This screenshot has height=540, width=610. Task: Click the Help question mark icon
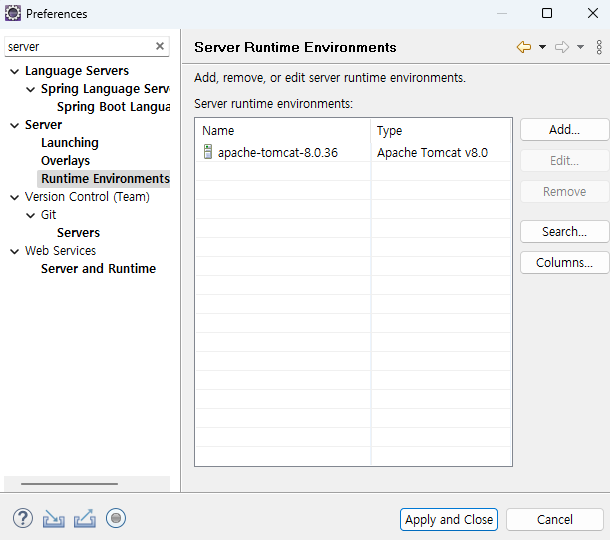(x=23, y=518)
